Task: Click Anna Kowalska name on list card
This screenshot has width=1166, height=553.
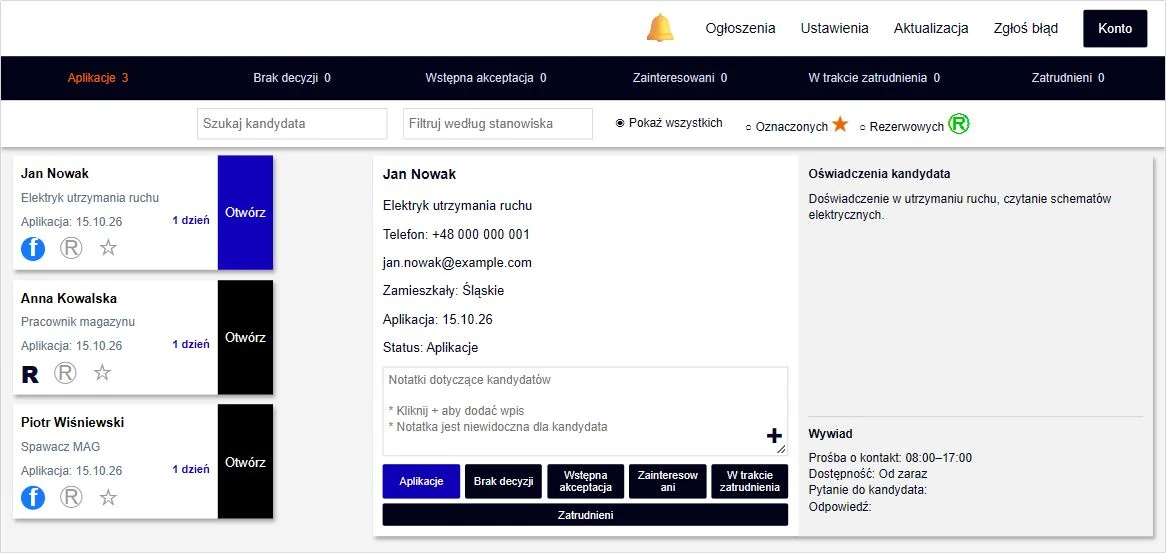Action: [69, 298]
